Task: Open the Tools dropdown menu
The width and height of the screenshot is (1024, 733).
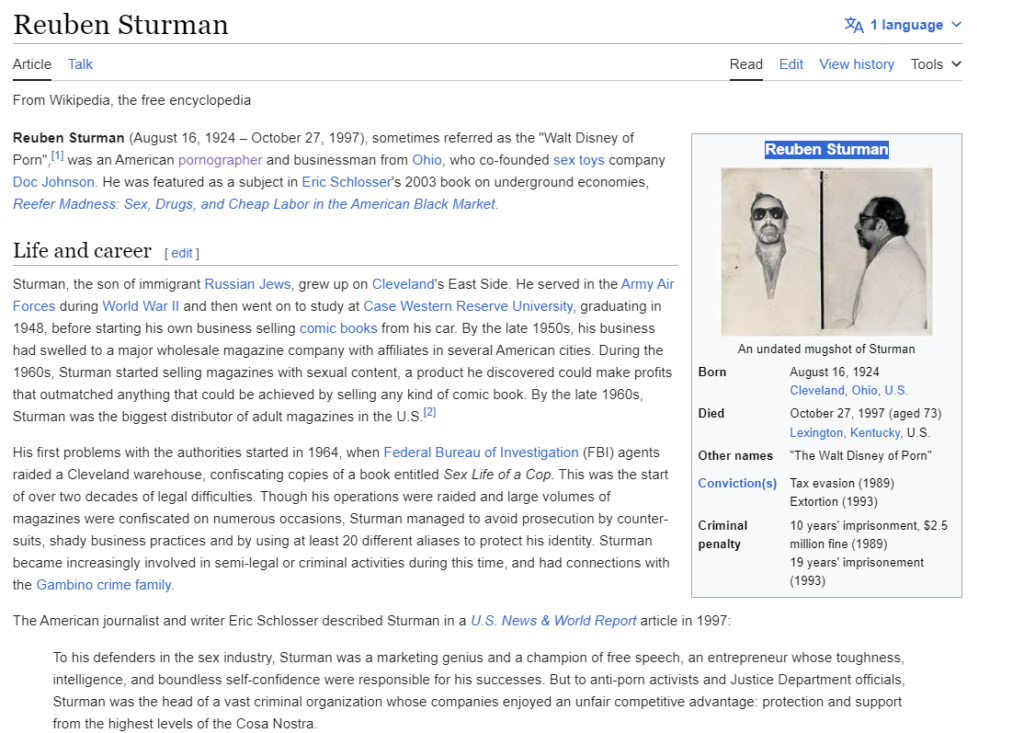Action: [x=935, y=64]
